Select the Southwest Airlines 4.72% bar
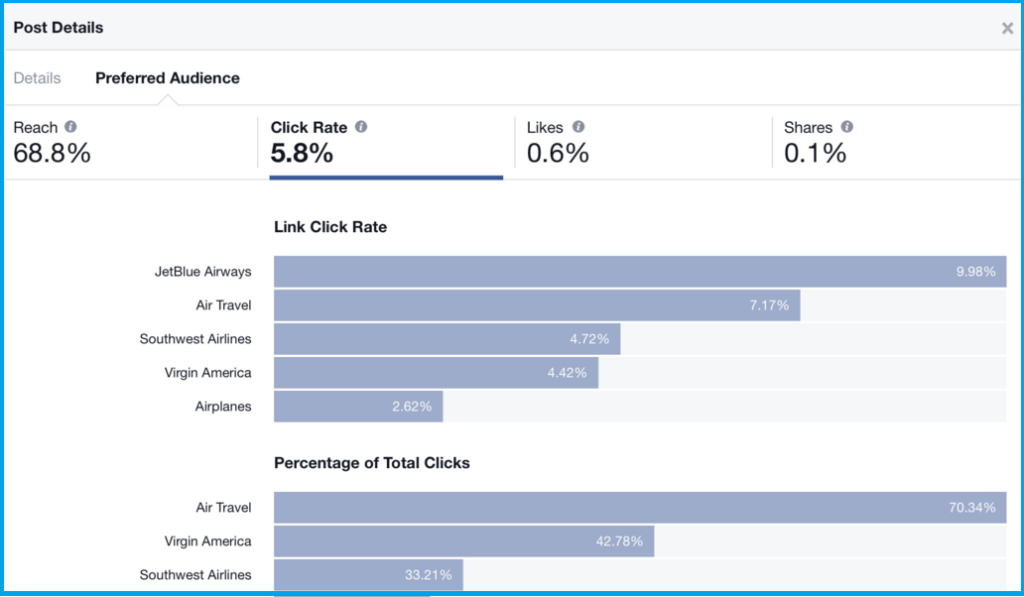This screenshot has width=1024, height=597. [447, 339]
